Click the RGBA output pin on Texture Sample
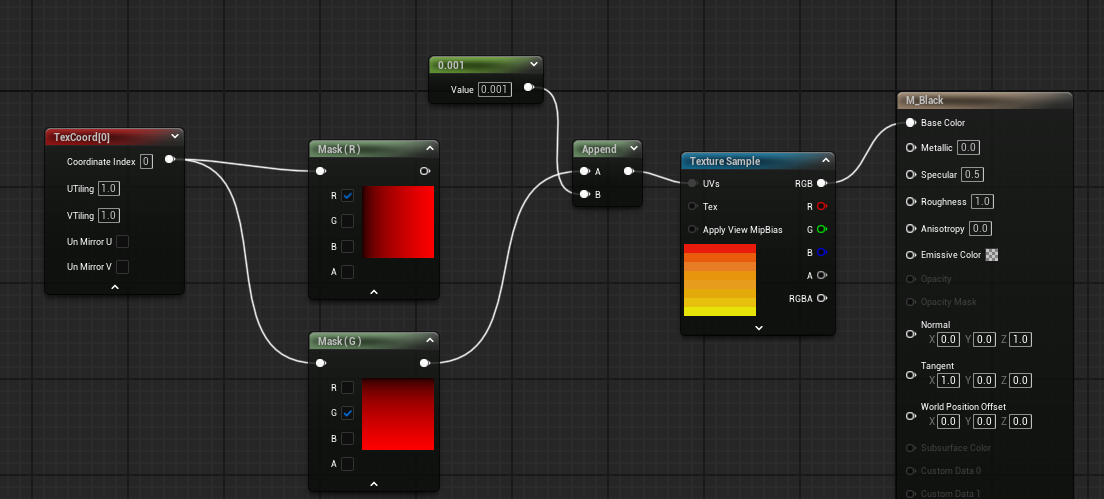This screenshot has height=499, width=1104. (822, 298)
